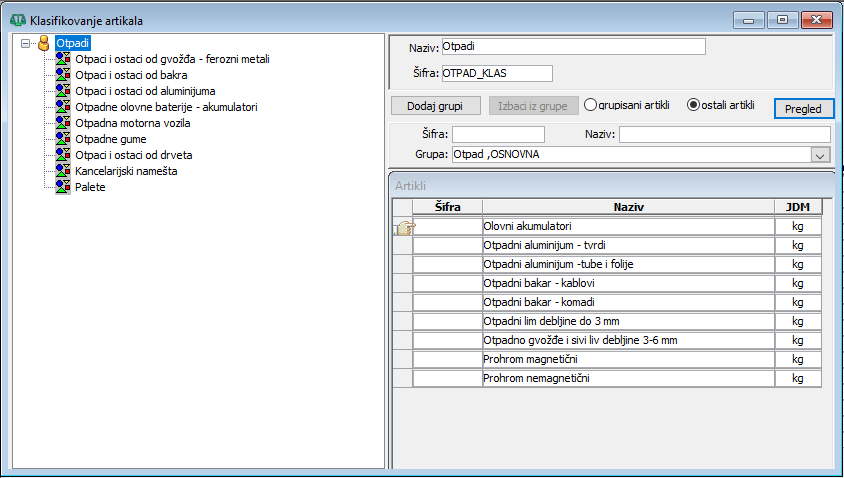The height and width of the screenshot is (478, 844).
Task: Open the Grupa dropdown list
Action: 820,155
